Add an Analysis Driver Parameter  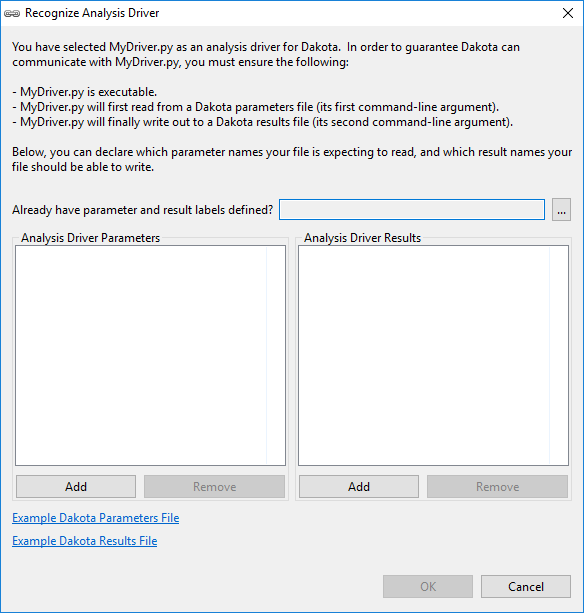(x=76, y=487)
